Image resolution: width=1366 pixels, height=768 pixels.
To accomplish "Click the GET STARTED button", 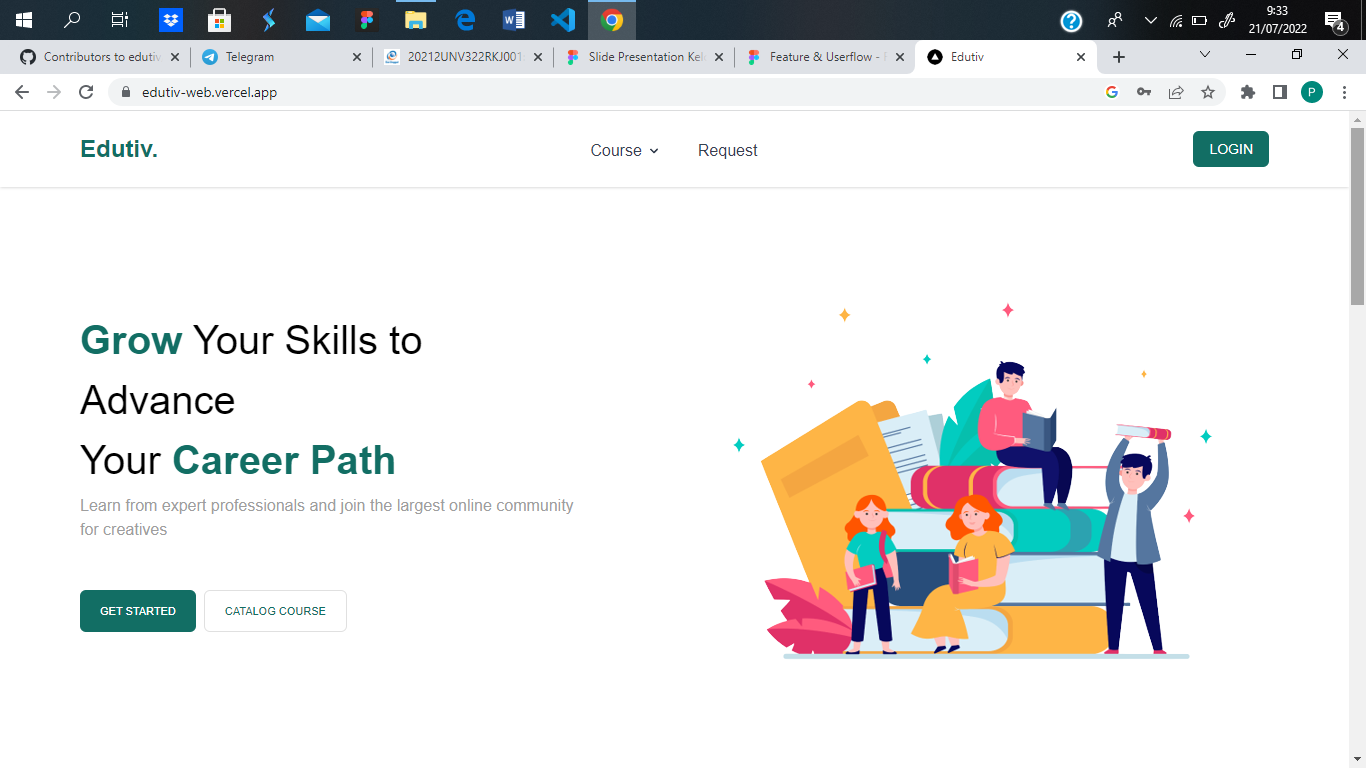I will pyautogui.click(x=138, y=611).
